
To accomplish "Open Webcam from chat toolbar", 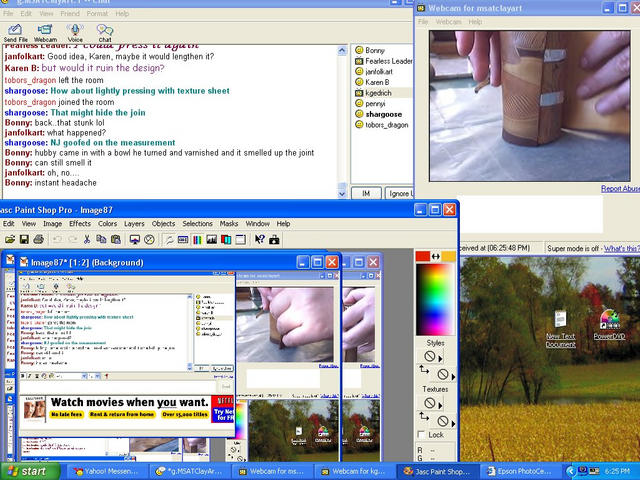I will tap(45, 33).
